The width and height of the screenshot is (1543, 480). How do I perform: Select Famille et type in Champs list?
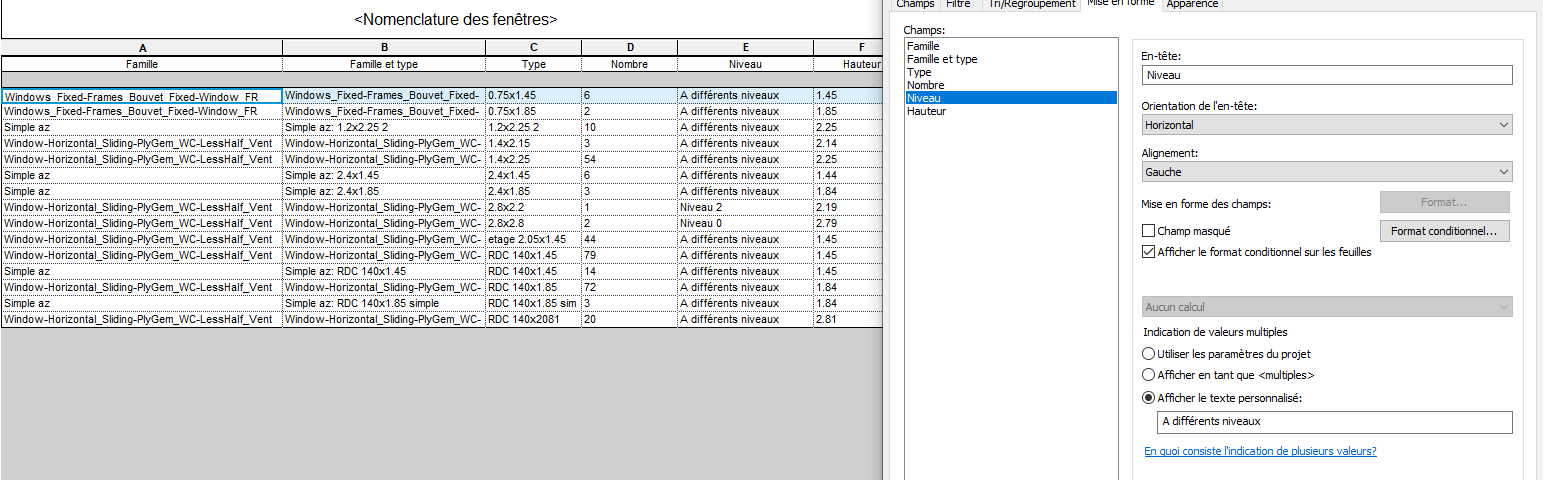tap(942, 59)
